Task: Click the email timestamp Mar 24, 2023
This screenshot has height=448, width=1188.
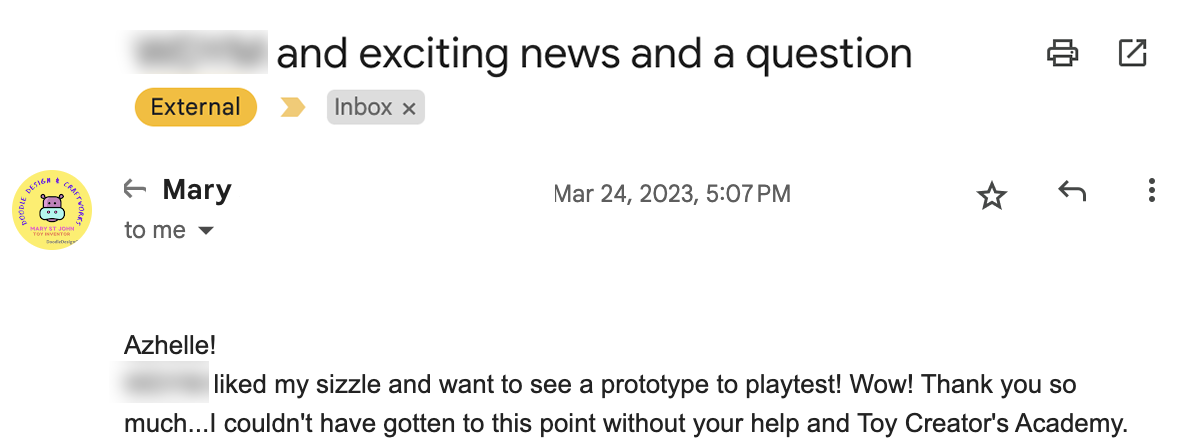Action: pyautogui.click(x=672, y=193)
